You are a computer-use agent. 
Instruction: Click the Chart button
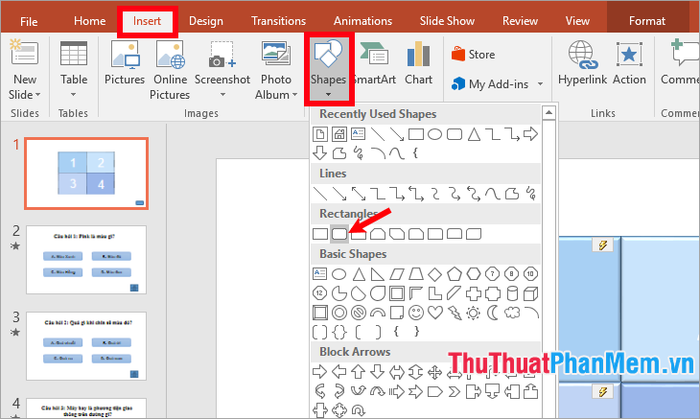[x=418, y=63]
